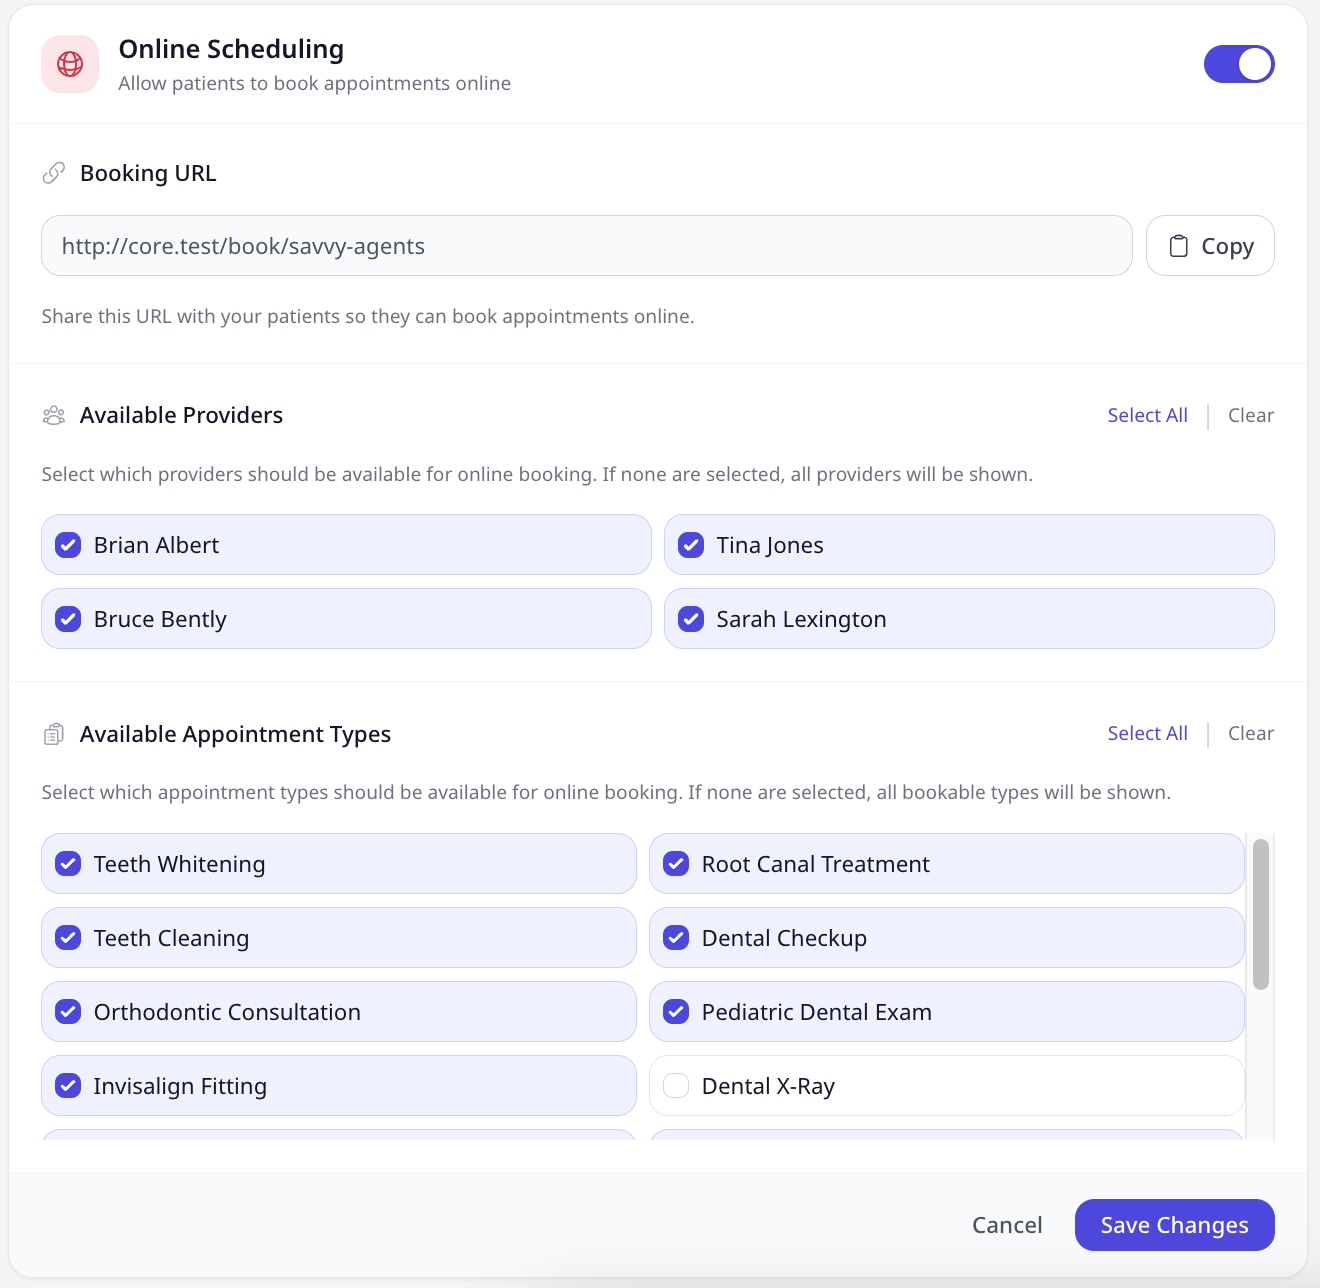1320x1288 pixels.
Task: Uncheck provider Sarah Lexington
Action: click(x=690, y=619)
